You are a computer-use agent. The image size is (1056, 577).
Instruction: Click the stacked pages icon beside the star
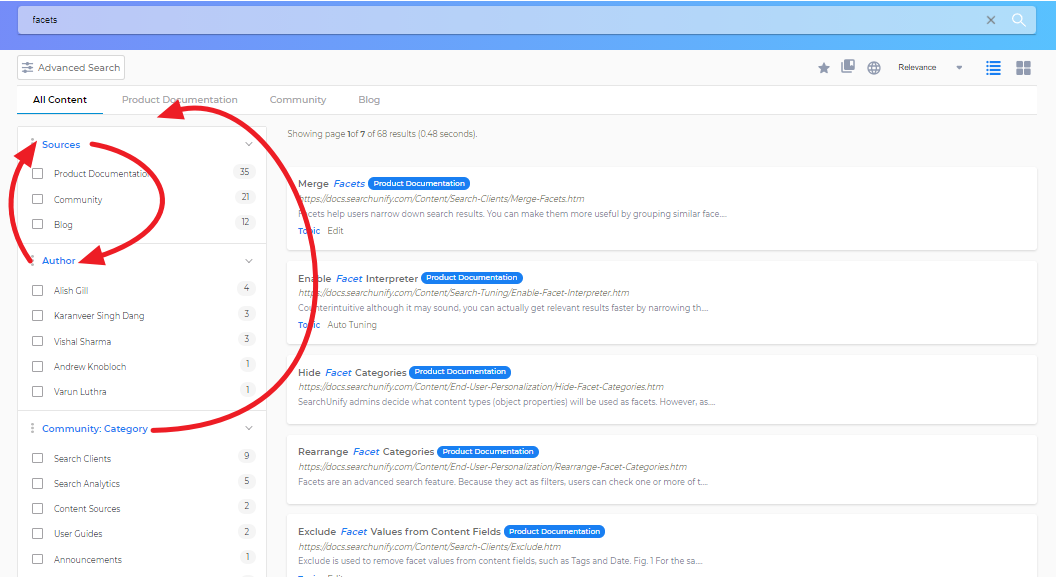[x=848, y=67]
